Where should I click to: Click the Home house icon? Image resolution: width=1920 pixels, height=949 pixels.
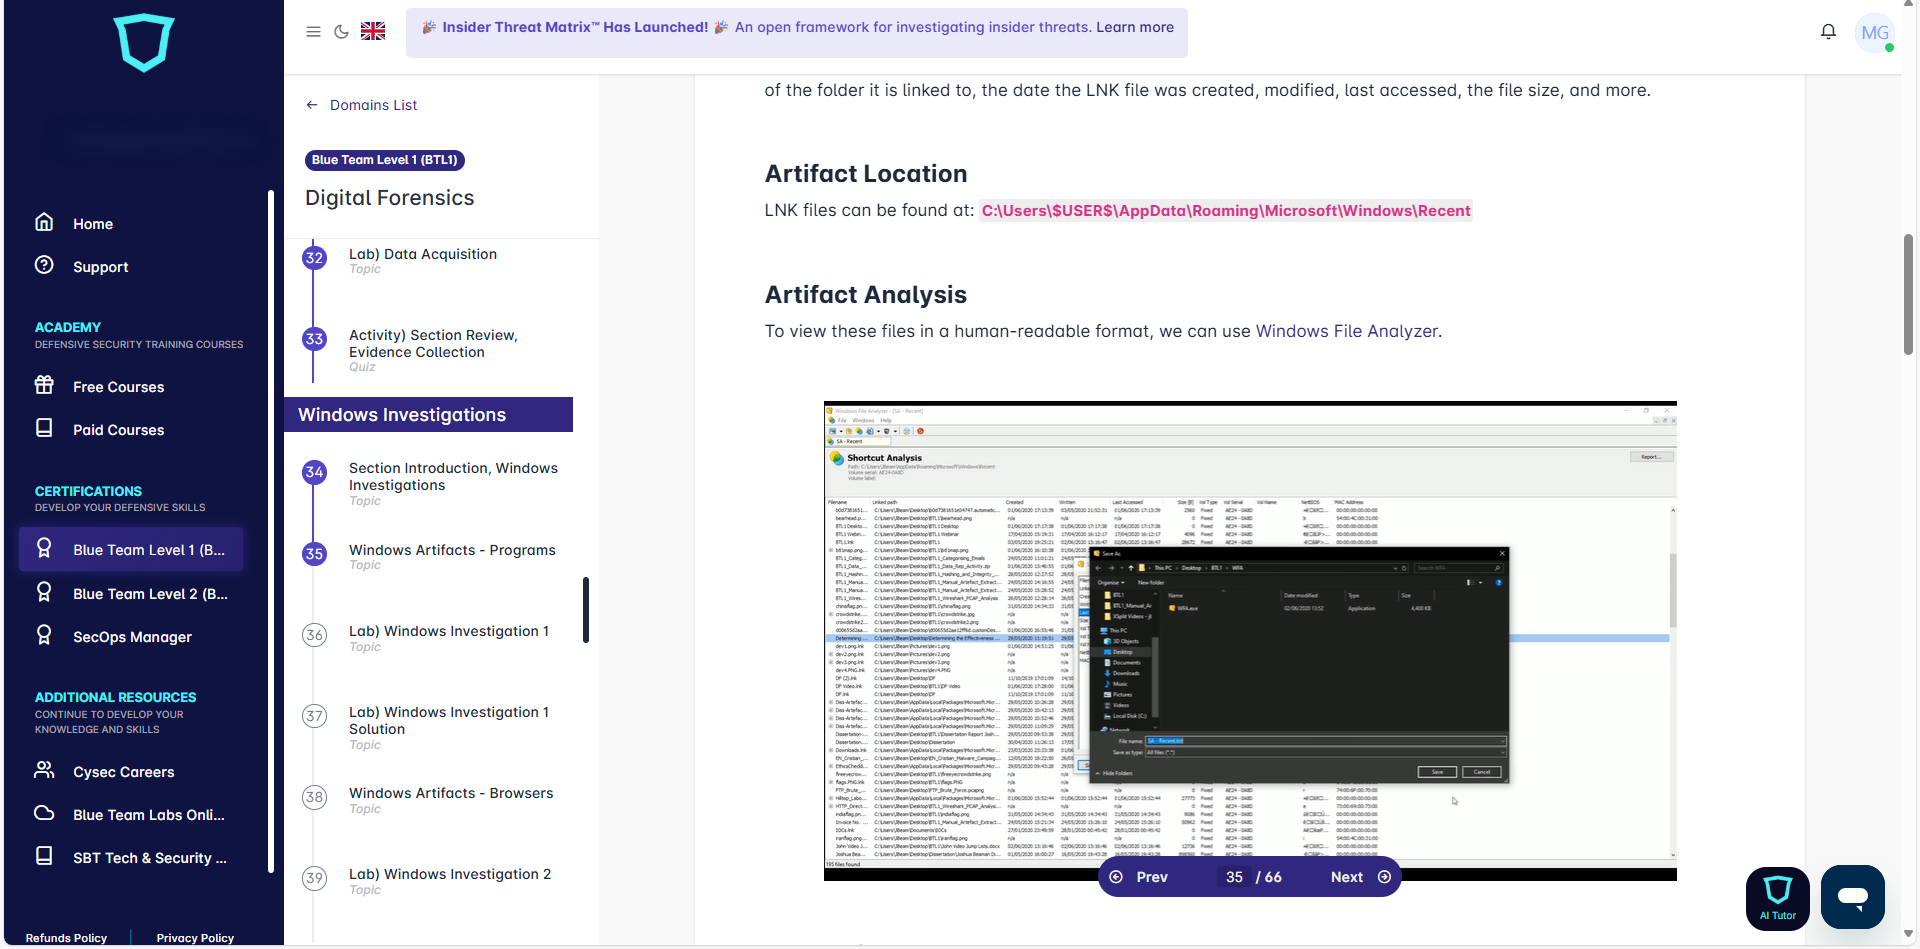pyautogui.click(x=44, y=222)
